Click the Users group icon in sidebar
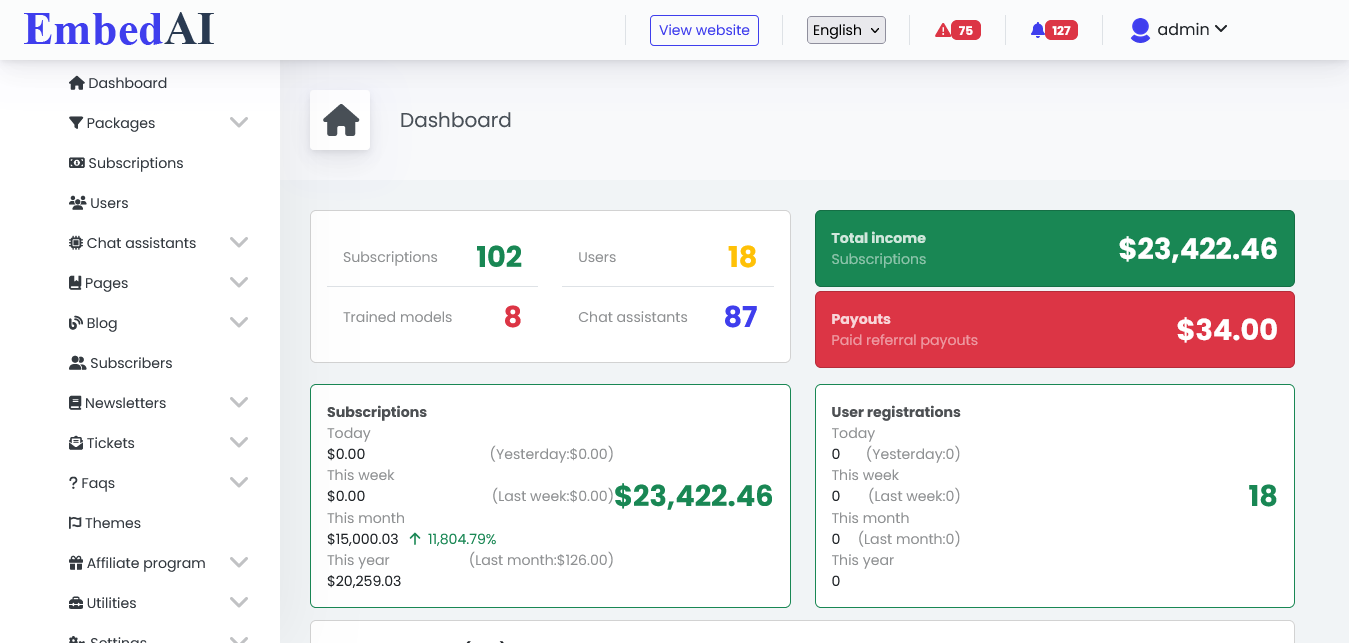Viewport: 1349px width, 643px height. (x=77, y=203)
